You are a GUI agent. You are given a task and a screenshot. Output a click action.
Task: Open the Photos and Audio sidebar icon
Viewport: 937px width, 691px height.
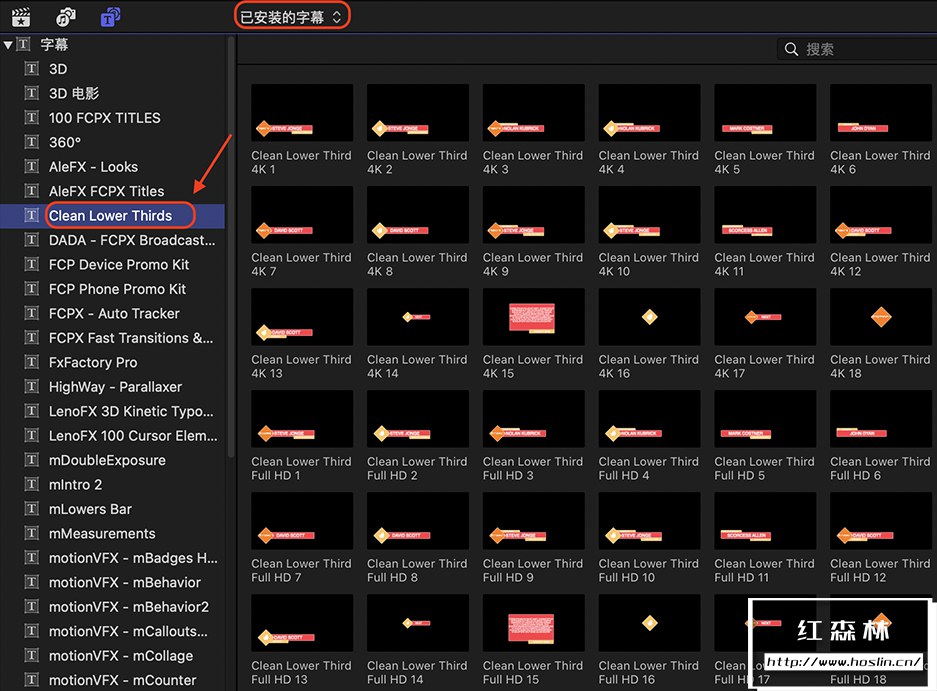[x=66, y=17]
